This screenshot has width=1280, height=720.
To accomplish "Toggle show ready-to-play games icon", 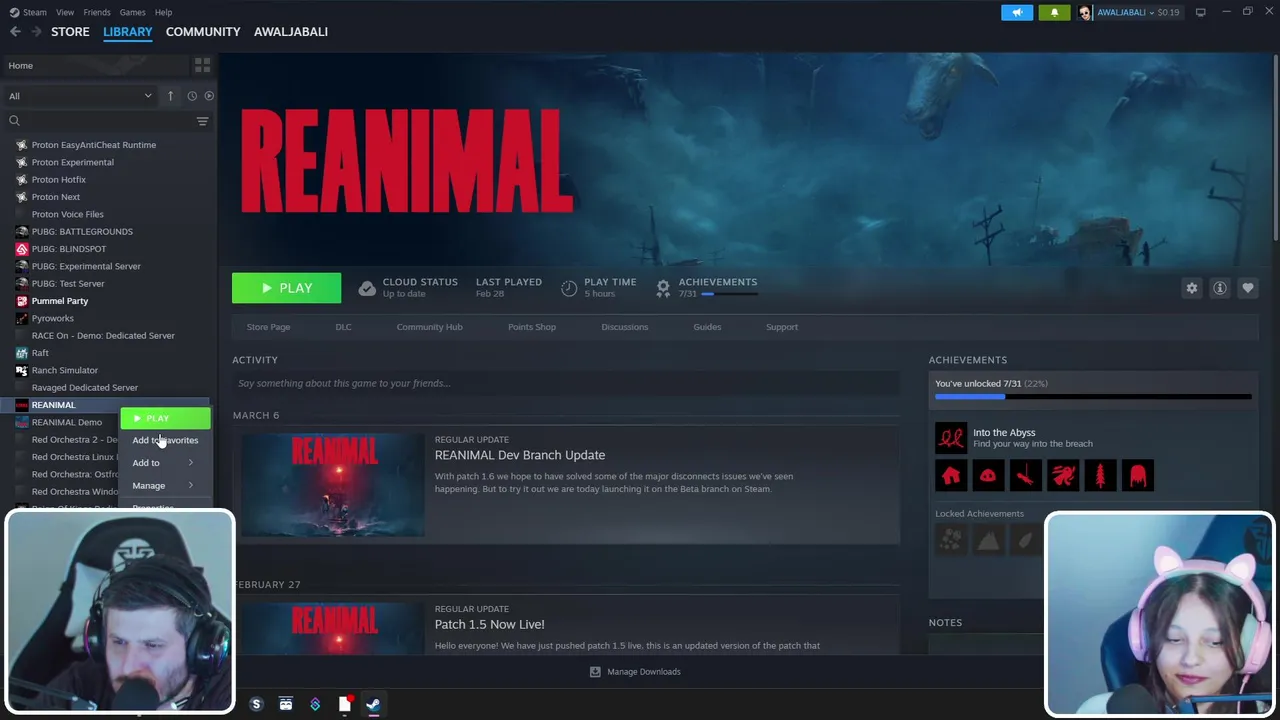I will 209,96.
